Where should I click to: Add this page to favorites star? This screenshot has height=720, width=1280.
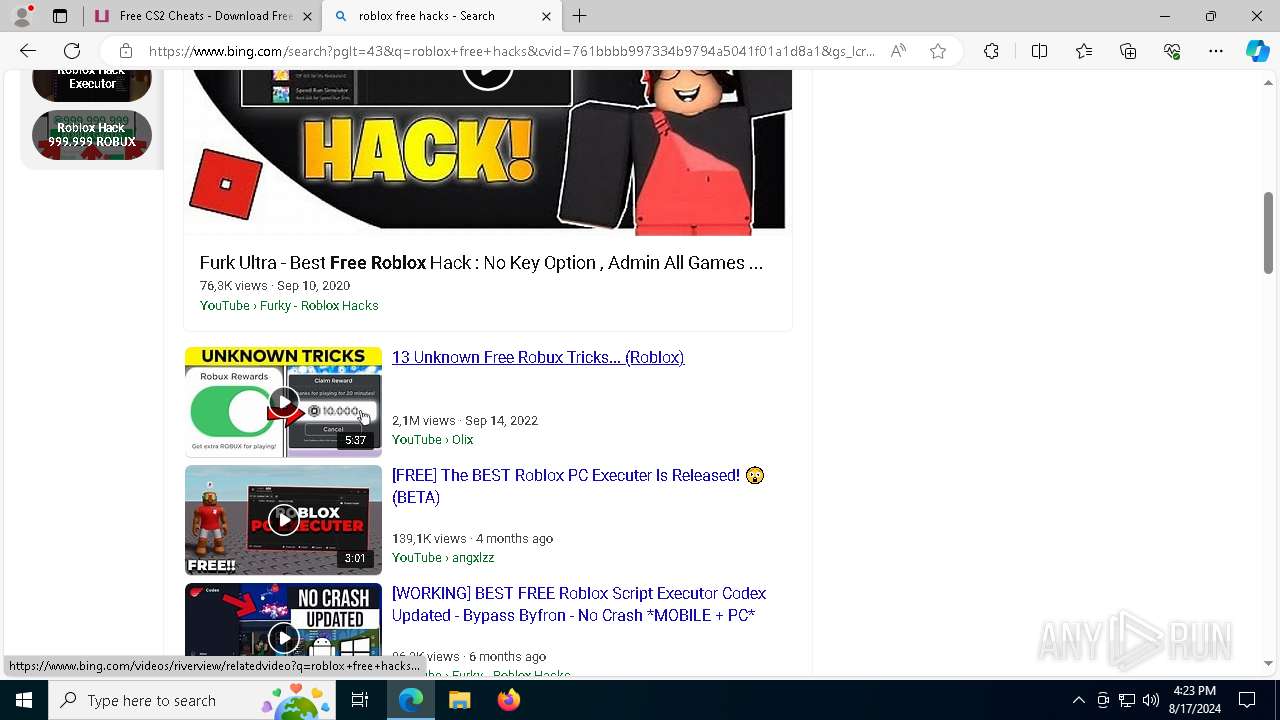(938, 51)
